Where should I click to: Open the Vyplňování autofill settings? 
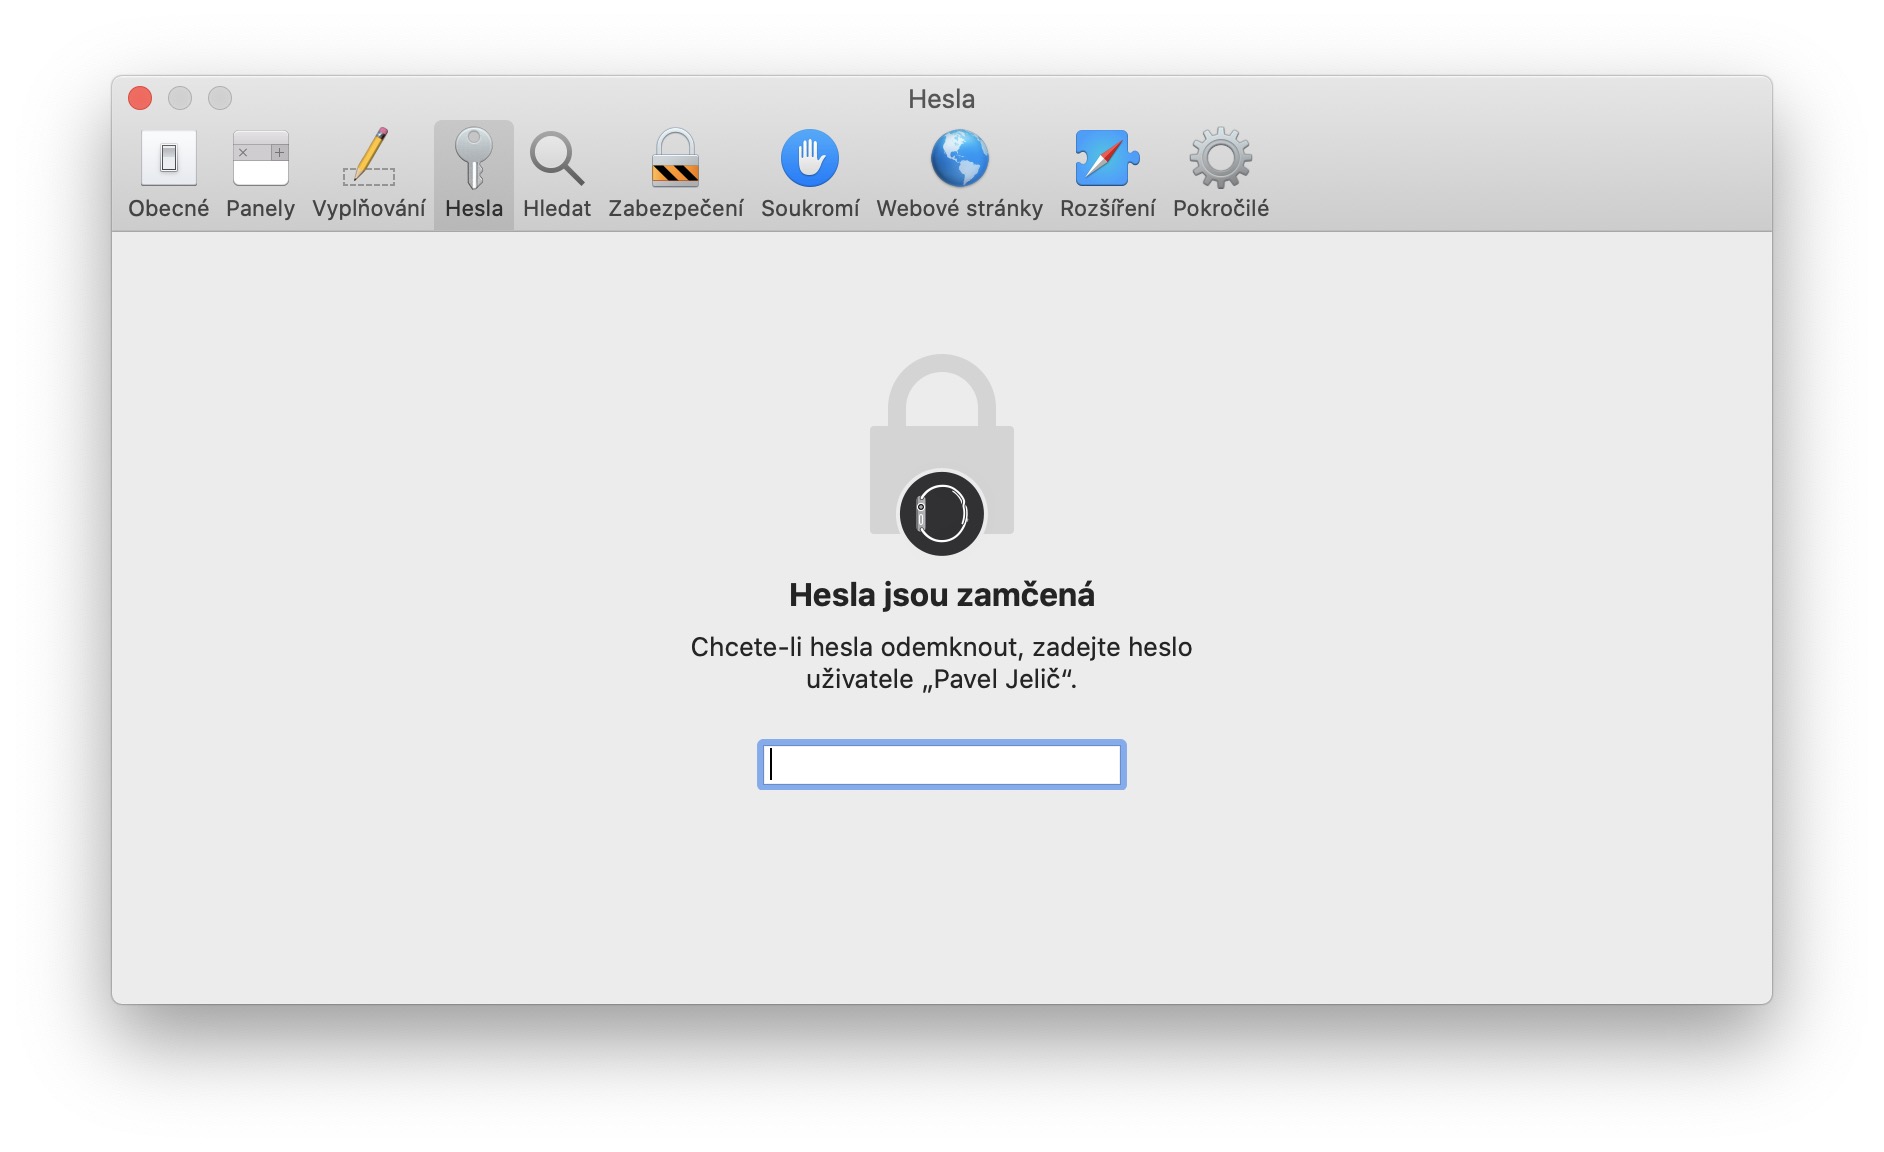coord(369,174)
